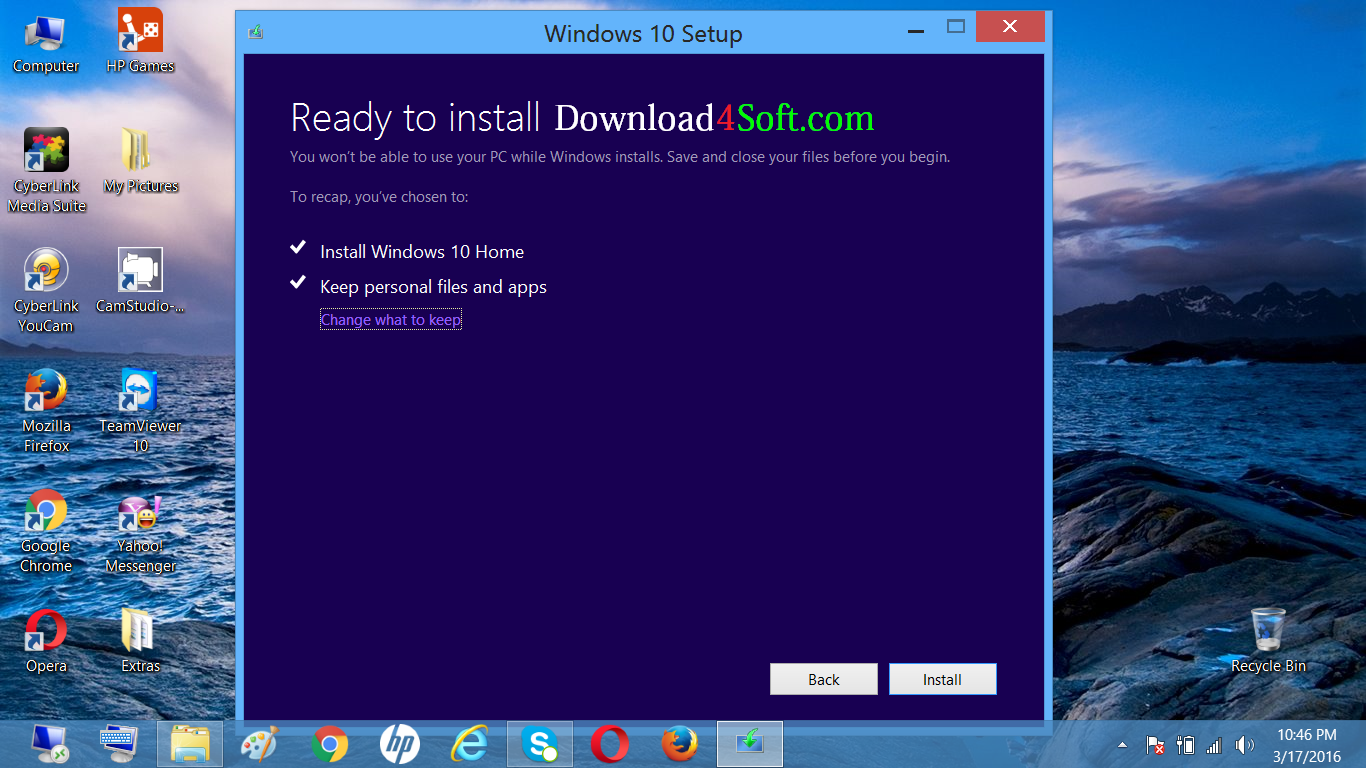Switch to Skype in taskbar
Viewport: 1366px width, 768px height.
tap(540, 744)
